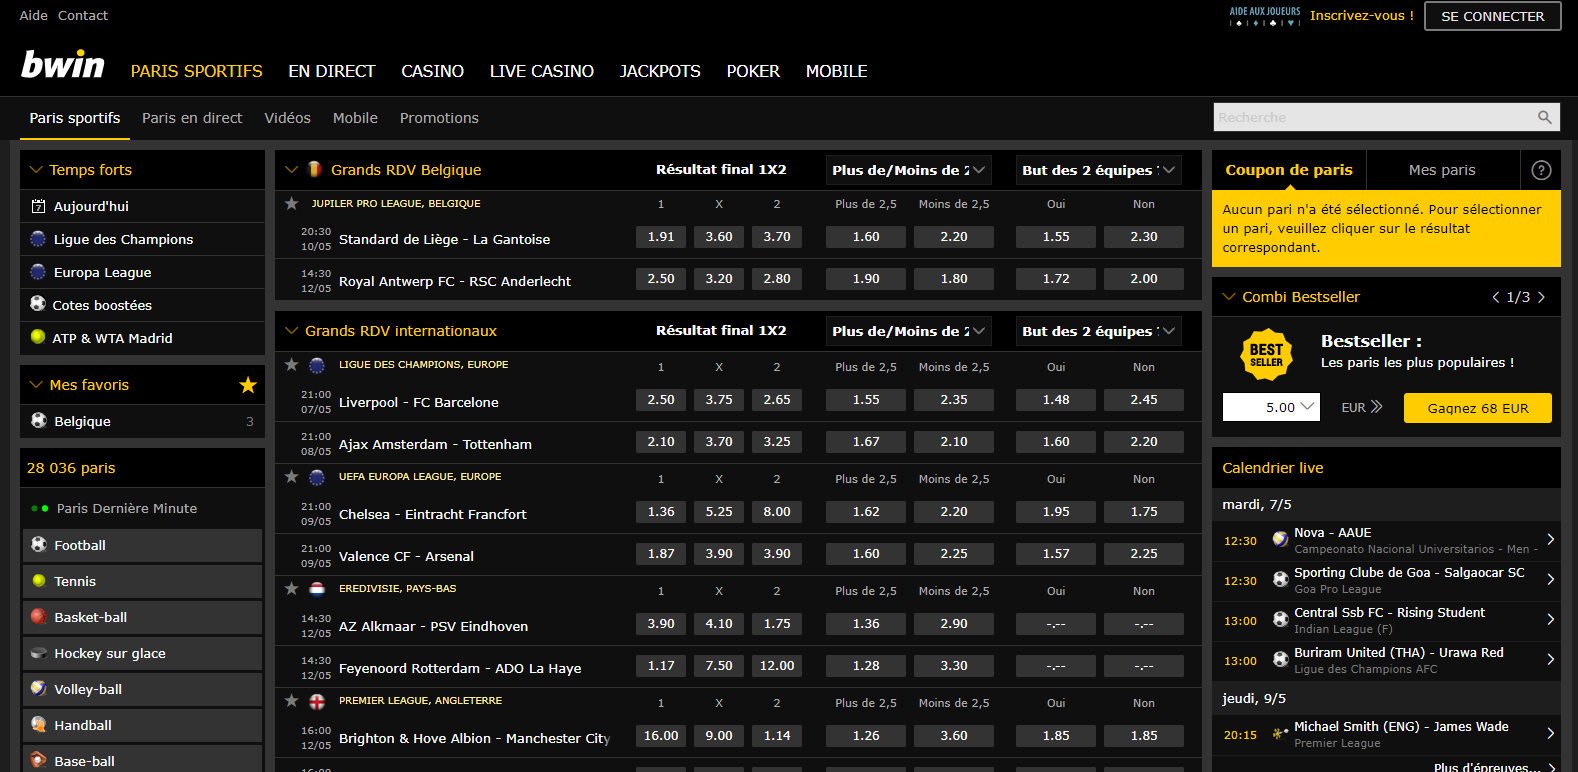
Task: Click the EUR double-arrow icon
Action: tap(1377, 407)
